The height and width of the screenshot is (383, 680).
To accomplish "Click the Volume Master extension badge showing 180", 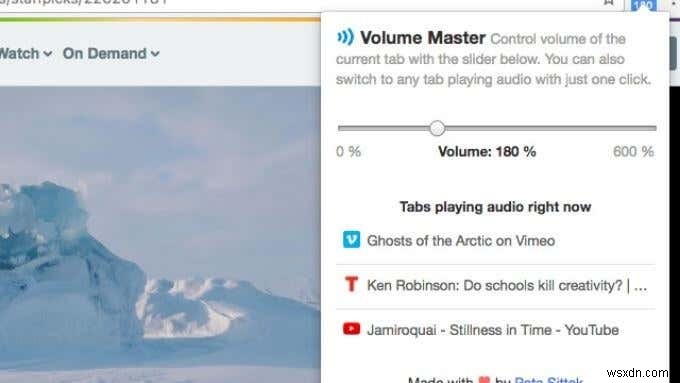I will [x=644, y=5].
